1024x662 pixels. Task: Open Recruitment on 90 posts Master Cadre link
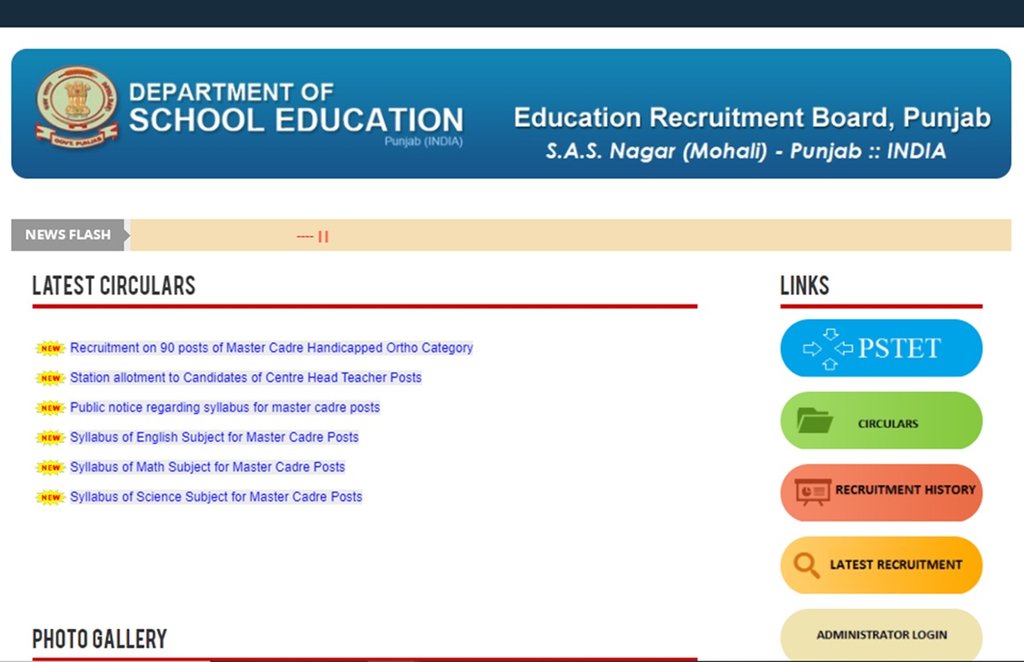click(x=272, y=348)
